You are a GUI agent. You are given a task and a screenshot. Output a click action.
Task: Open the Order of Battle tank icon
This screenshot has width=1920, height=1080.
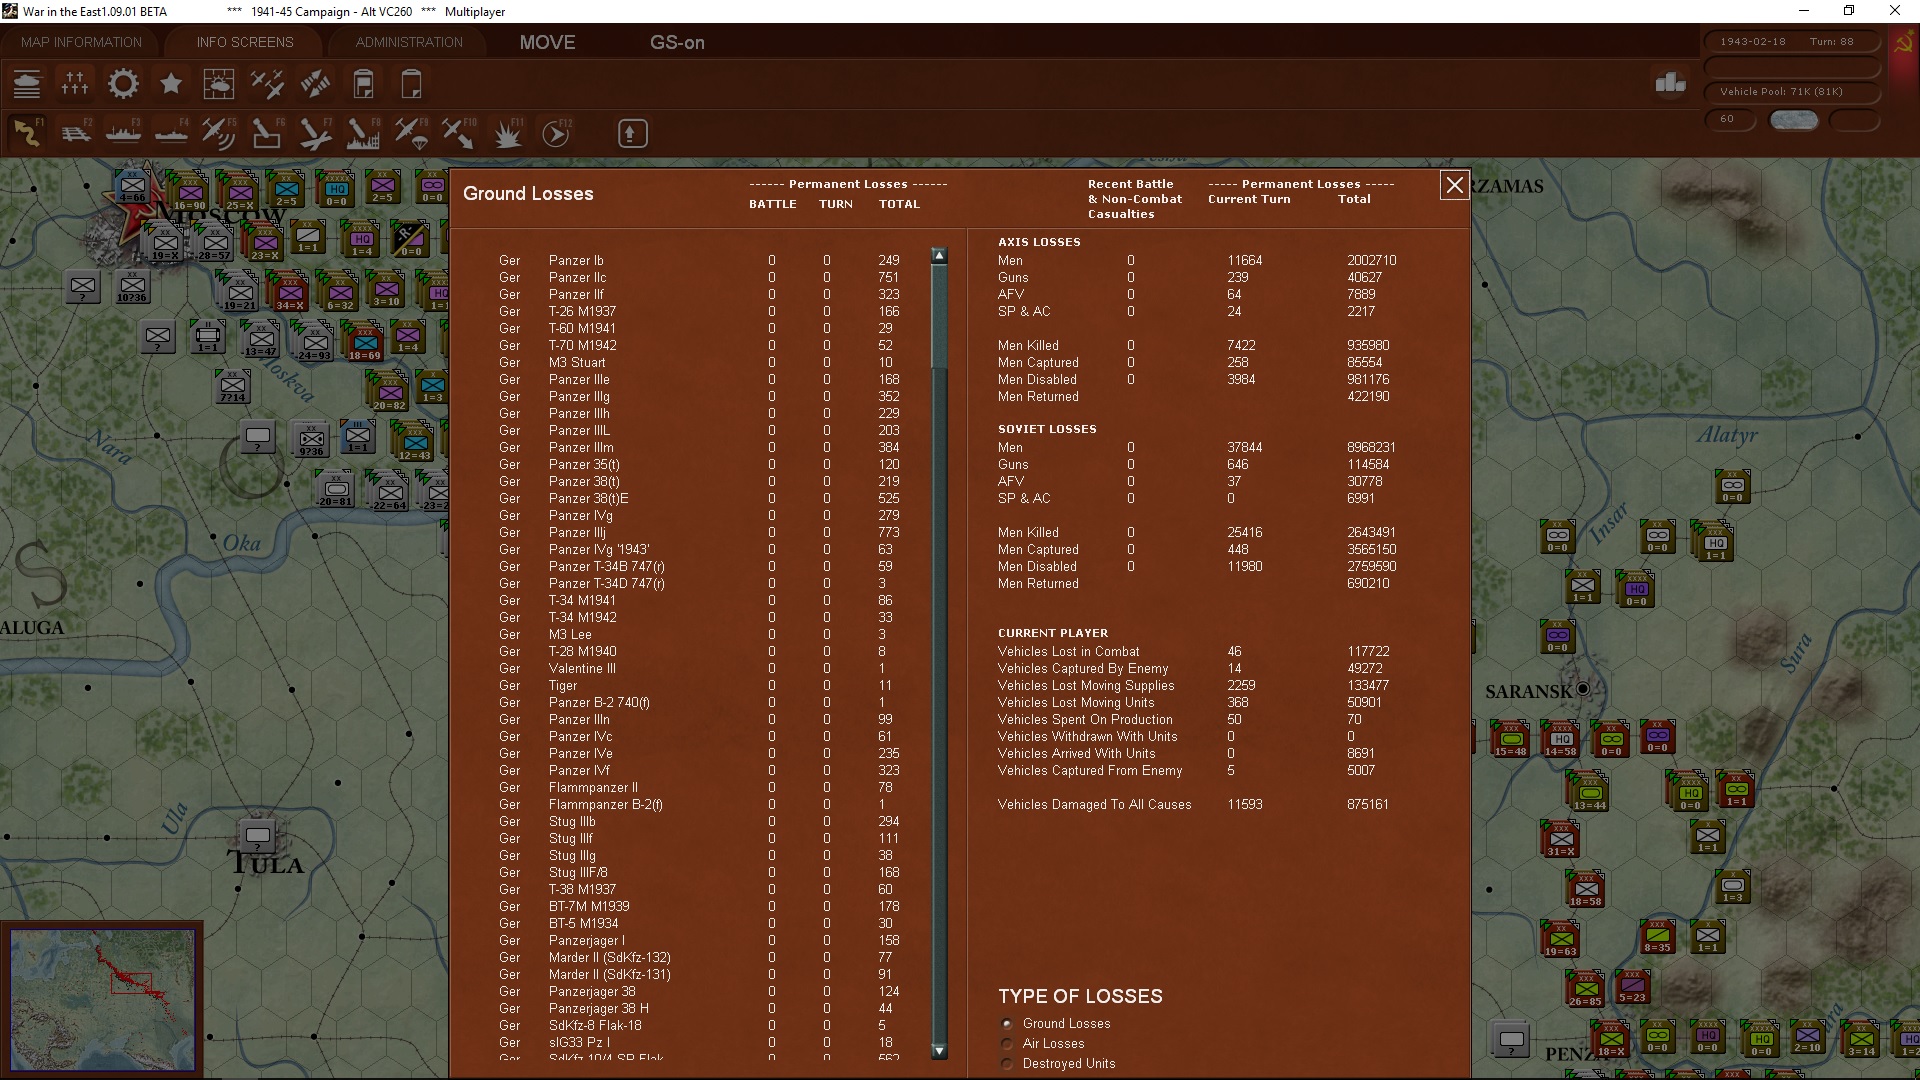pyautogui.click(x=27, y=84)
